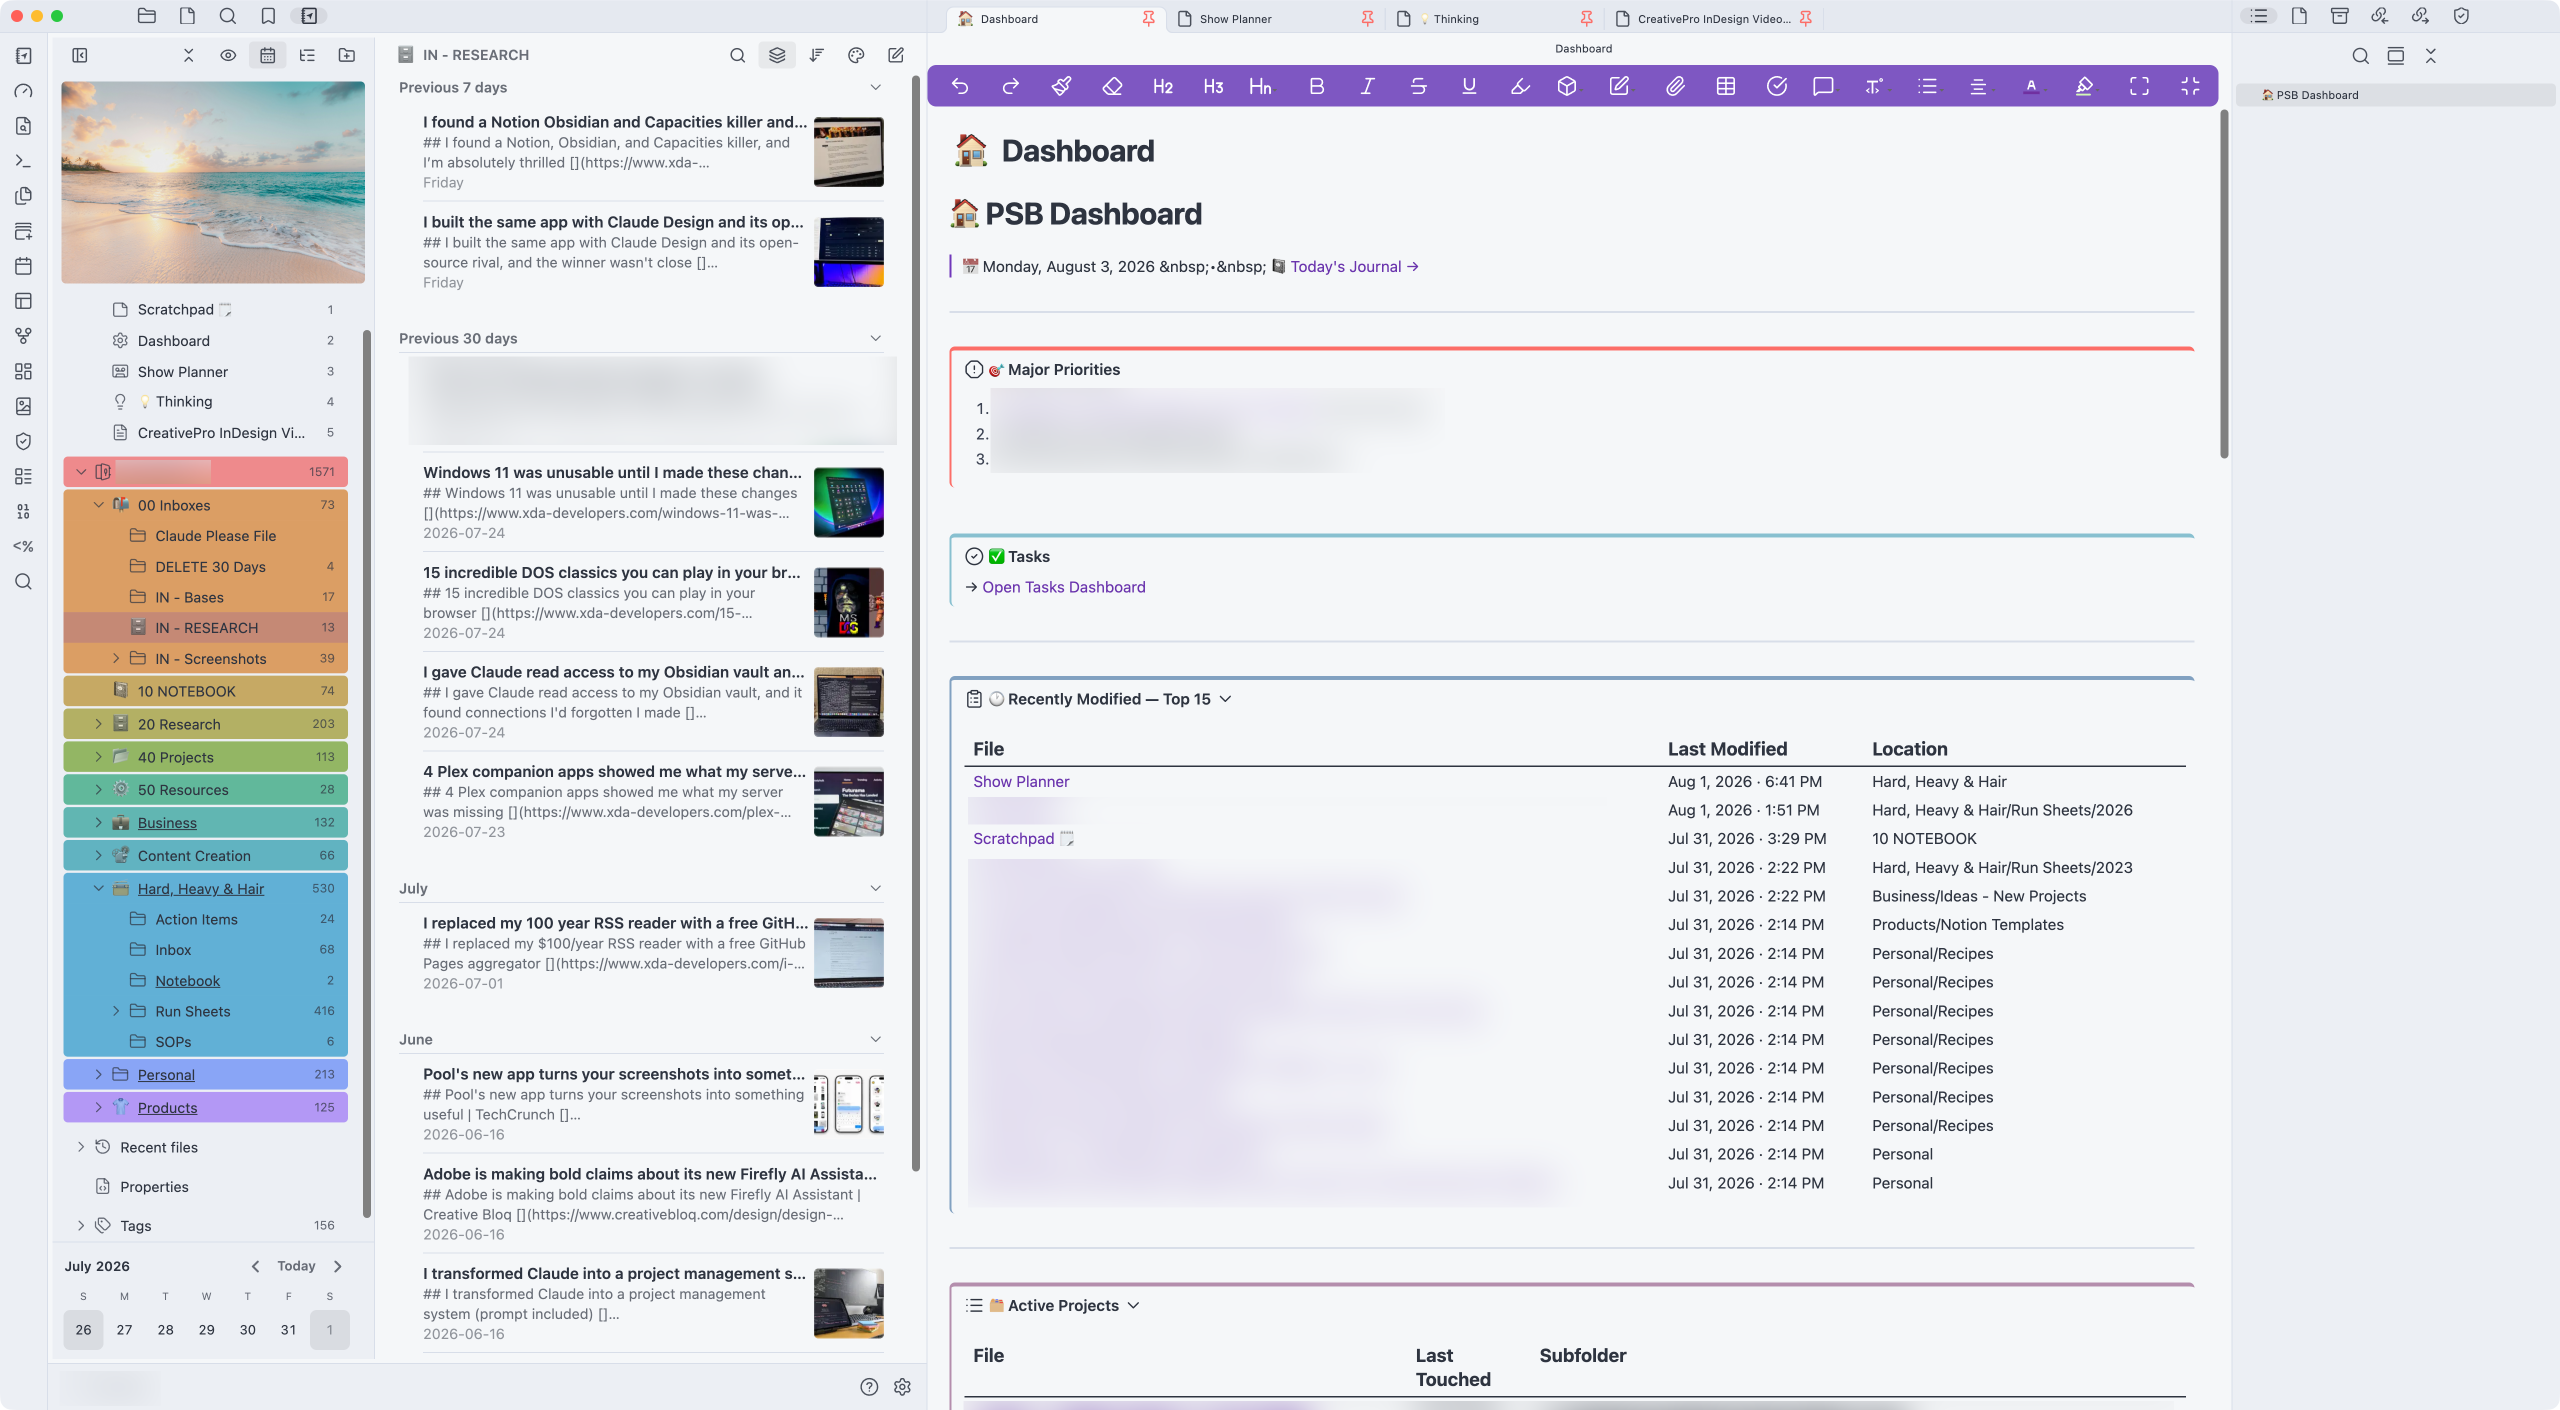Open Show Planner link in Recently Modified table
This screenshot has height=1410, width=2560.
[x=1021, y=781]
